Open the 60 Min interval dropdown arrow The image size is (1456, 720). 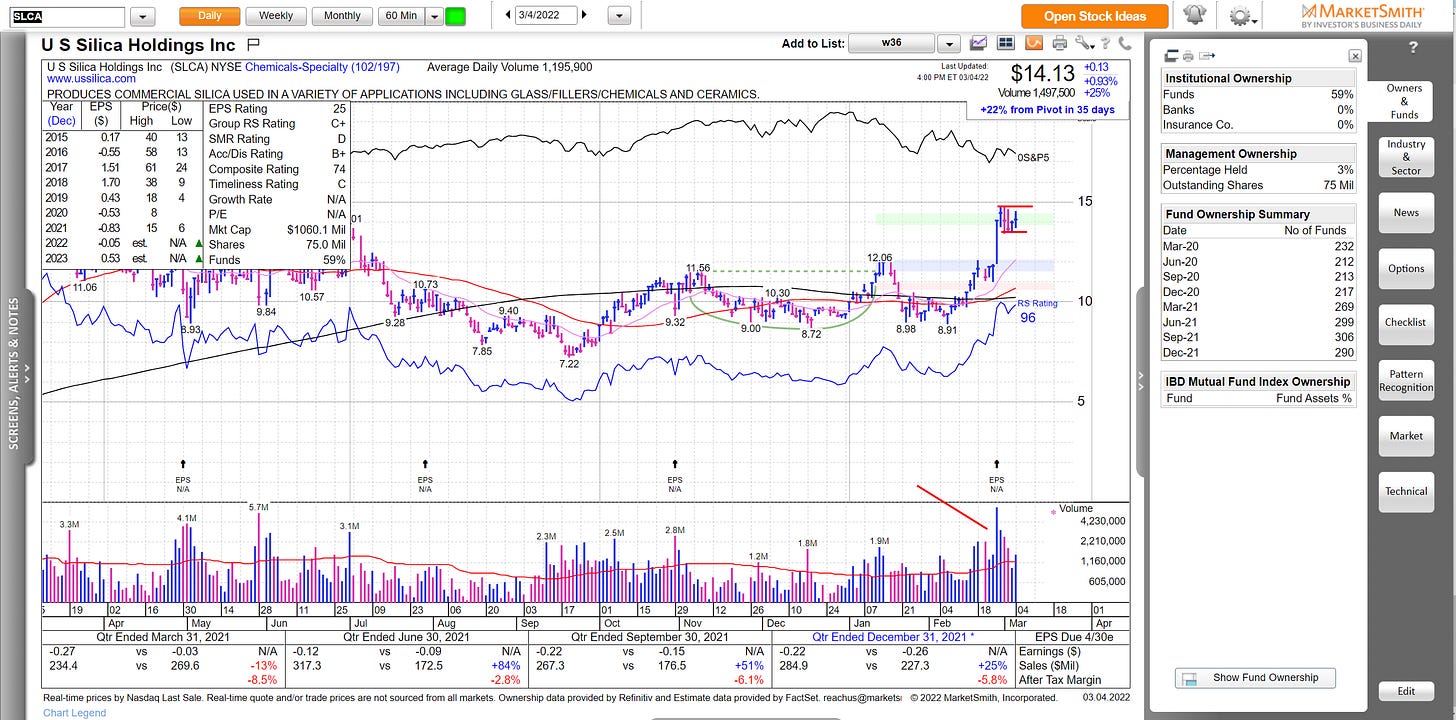[x=434, y=16]
